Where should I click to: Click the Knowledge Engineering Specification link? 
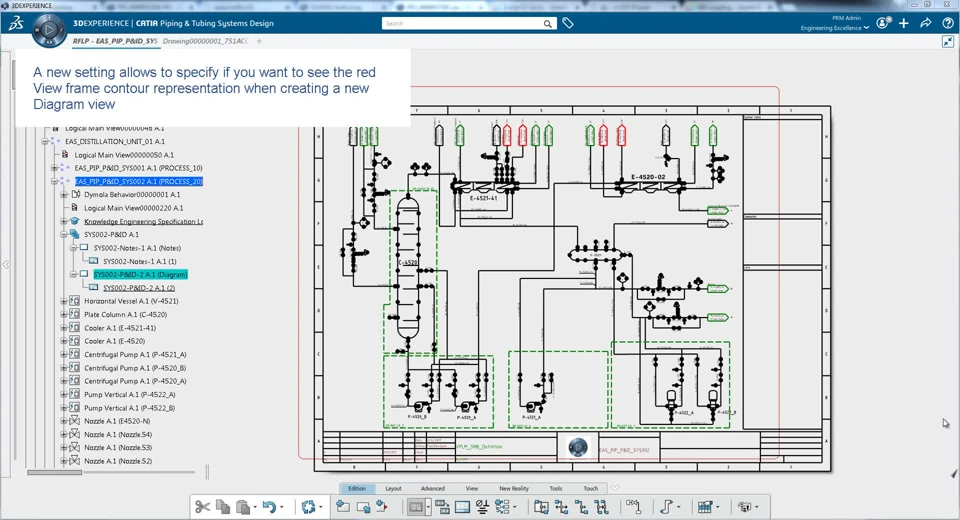[143, 221]
